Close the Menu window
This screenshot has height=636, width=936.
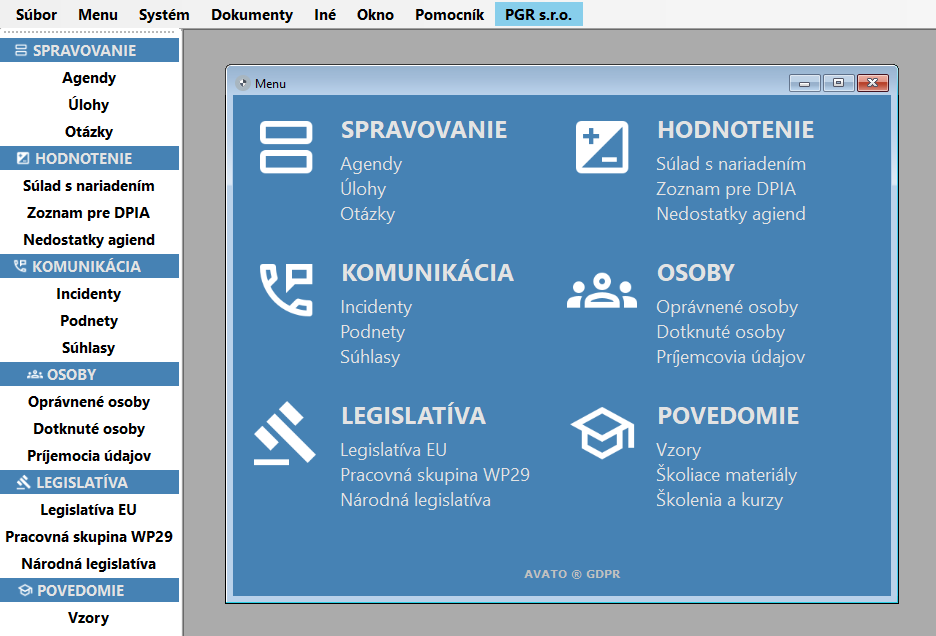[873, 83]
